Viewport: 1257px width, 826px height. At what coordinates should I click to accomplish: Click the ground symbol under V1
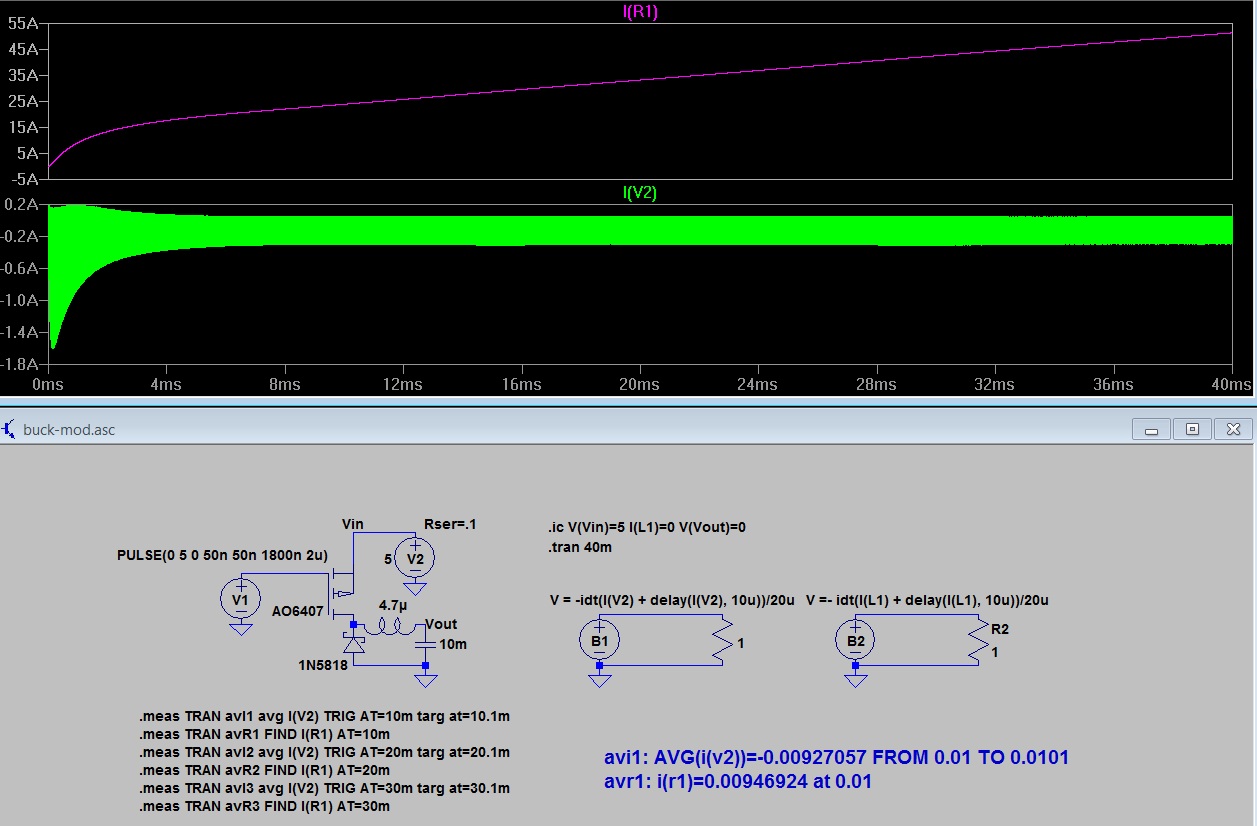(240, 629)
